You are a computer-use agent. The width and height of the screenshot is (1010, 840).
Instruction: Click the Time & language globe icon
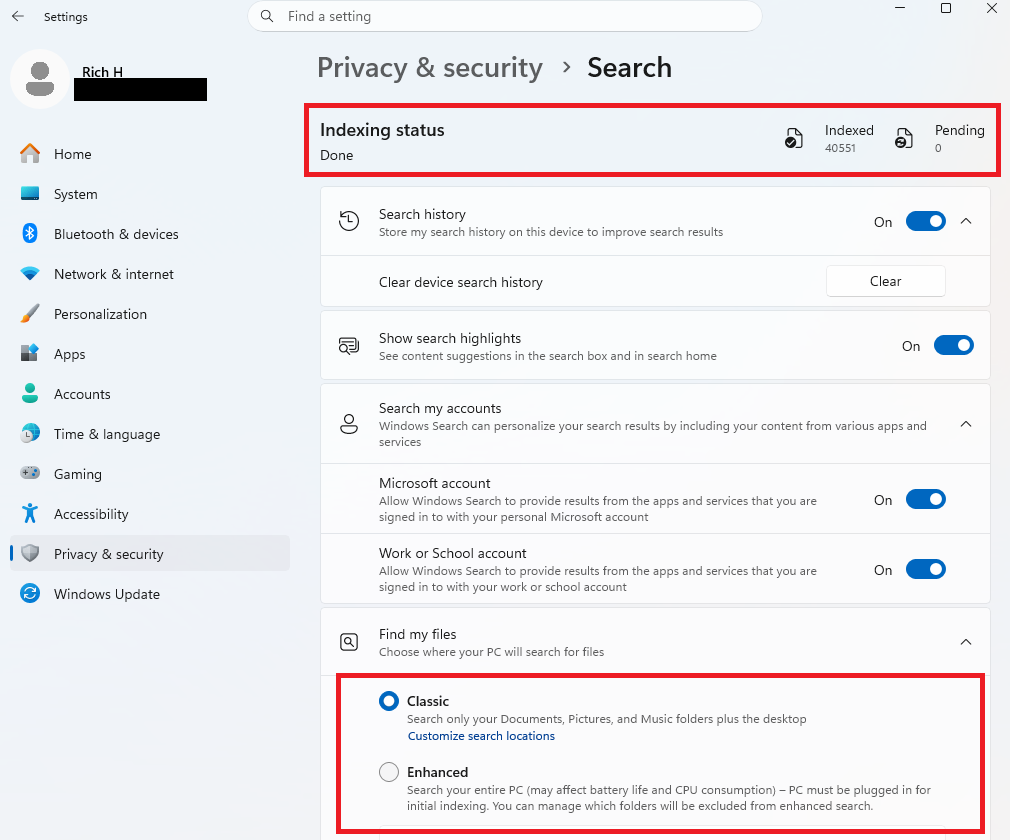(30, 434)
